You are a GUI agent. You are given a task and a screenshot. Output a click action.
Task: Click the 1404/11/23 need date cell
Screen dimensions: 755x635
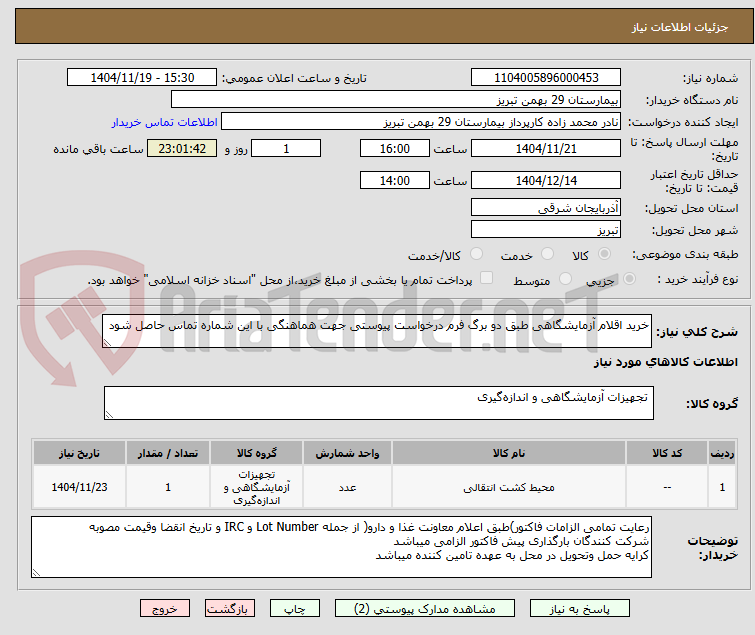pos(79,487)
